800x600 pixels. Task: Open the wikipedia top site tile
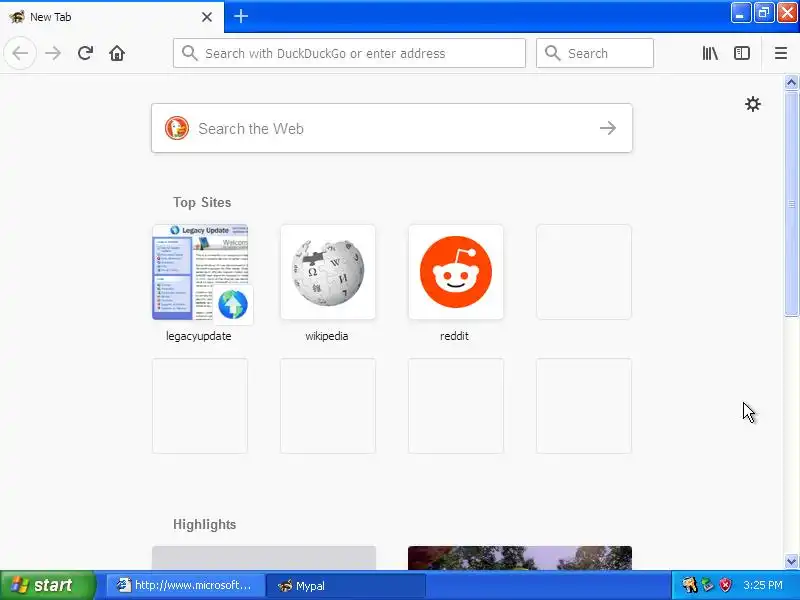[x=328, y=272]
